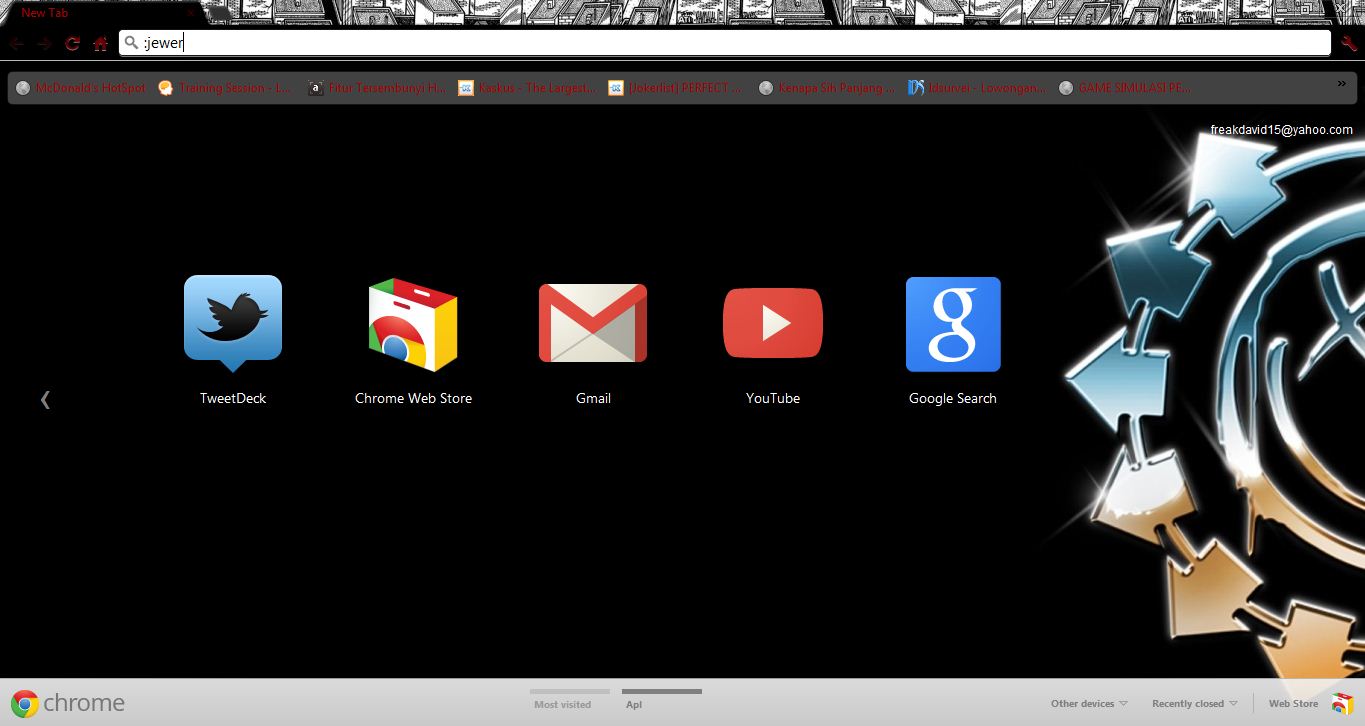Go back with the back arrow

17,43
